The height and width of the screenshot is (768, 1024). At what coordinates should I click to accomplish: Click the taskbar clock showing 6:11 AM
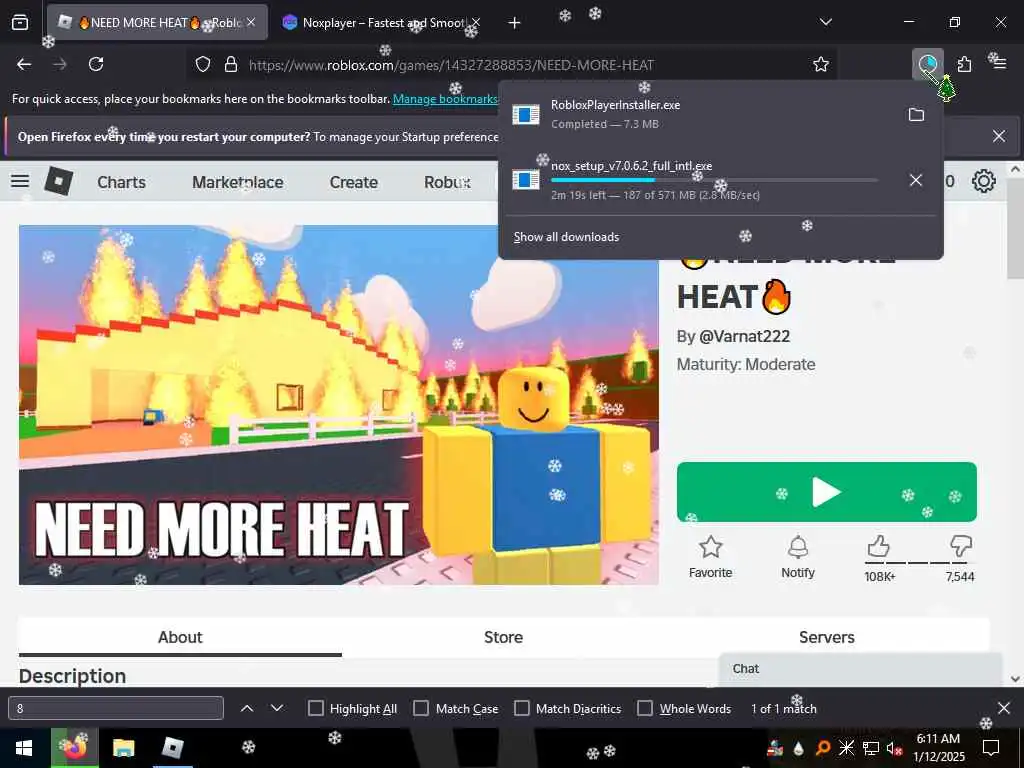click(x=938, y=748)
